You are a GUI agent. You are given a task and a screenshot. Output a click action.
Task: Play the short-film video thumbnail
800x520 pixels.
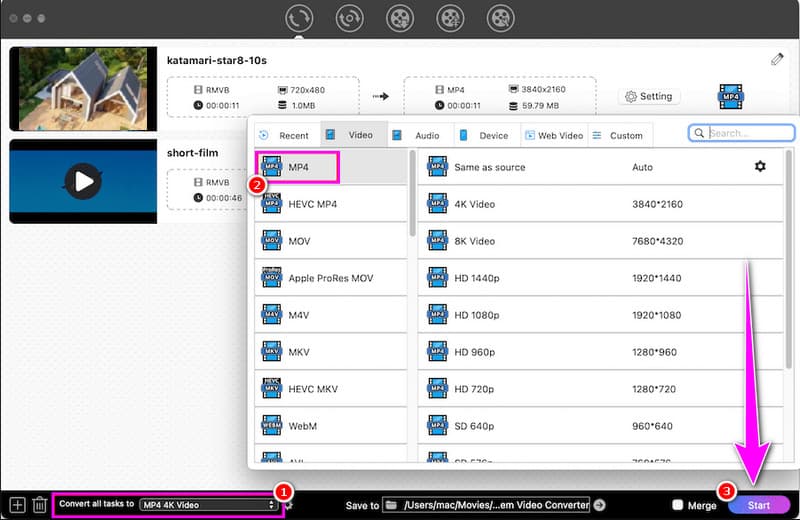pyautogui.click(x=83, y=181)
